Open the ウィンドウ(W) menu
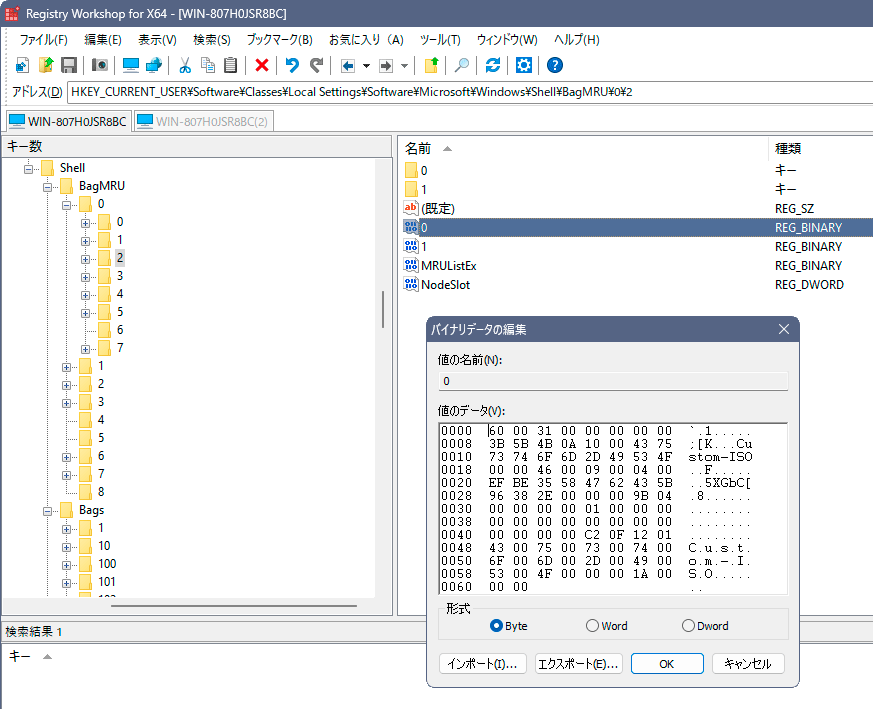Viewport: 873px width, 709px height. coord(507,40)
